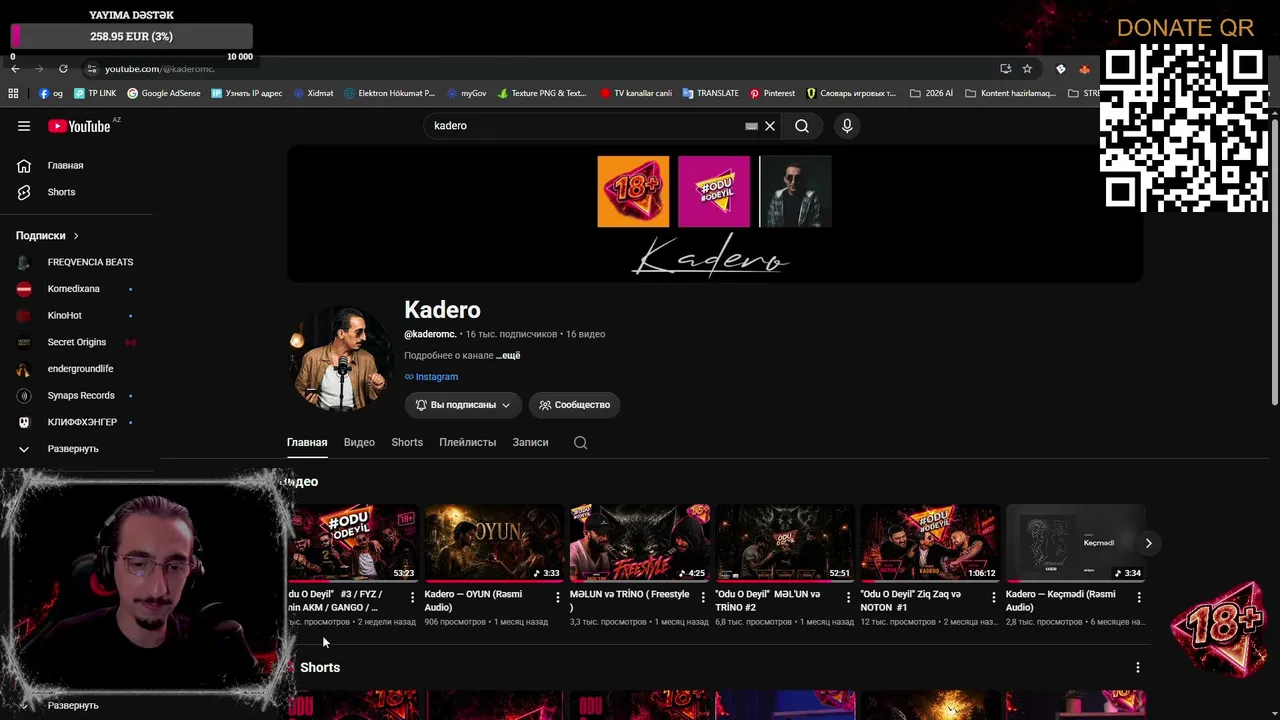
Task: Expand channel description via "...ещё"
Action: 508,355
